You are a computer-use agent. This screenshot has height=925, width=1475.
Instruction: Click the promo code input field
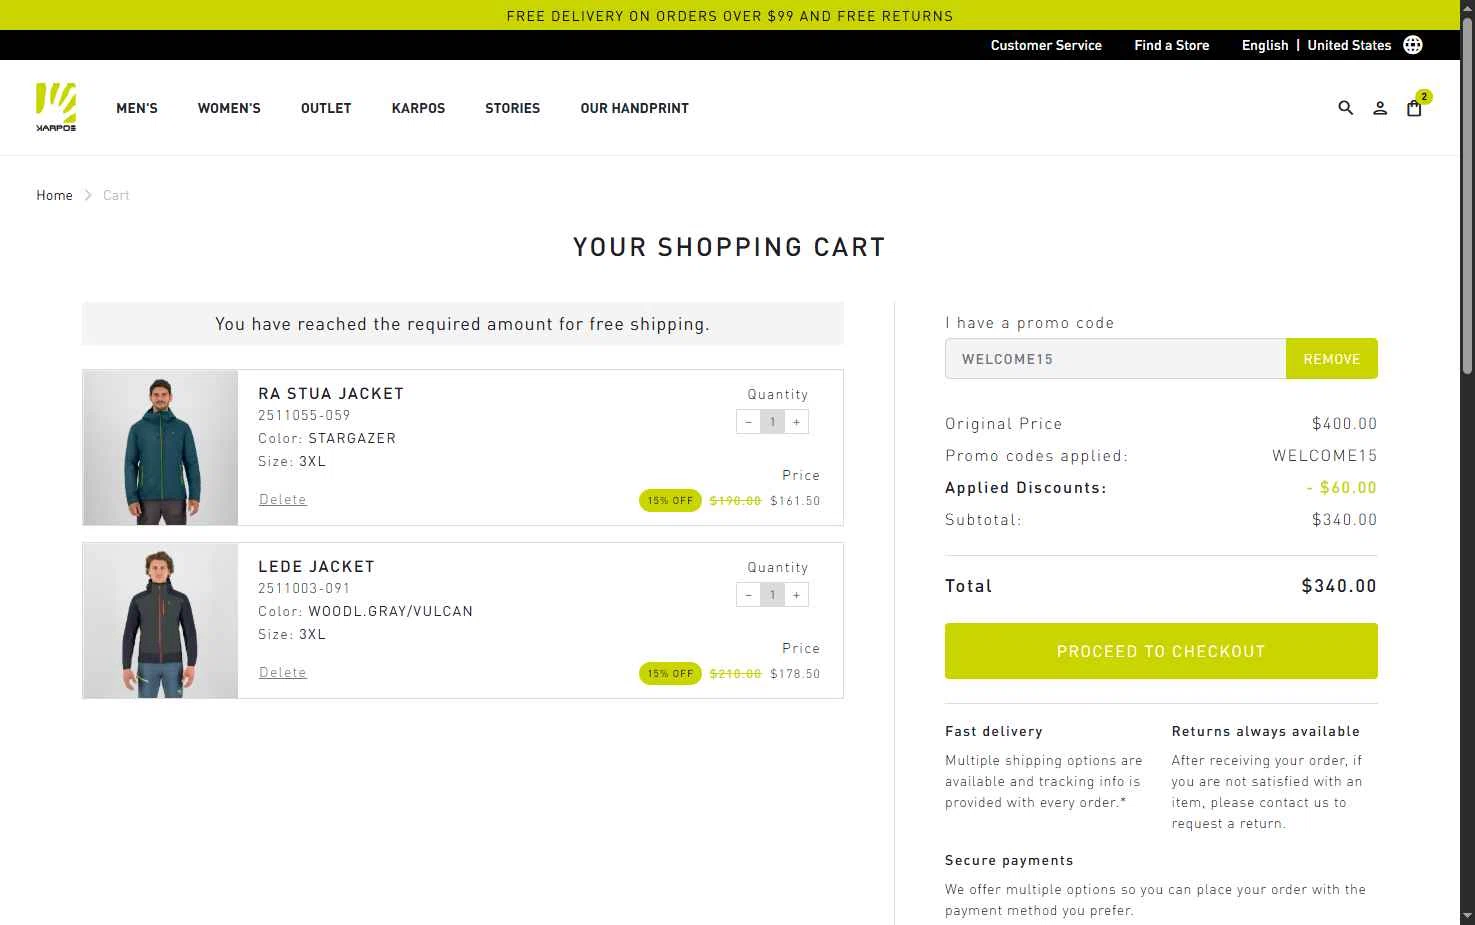1115,359
